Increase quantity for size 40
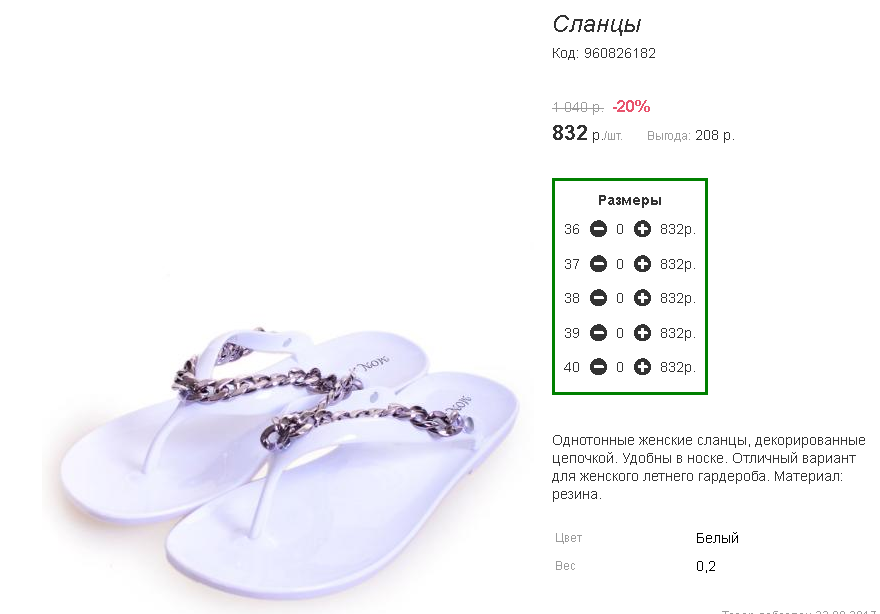 [x=642, y=367]
